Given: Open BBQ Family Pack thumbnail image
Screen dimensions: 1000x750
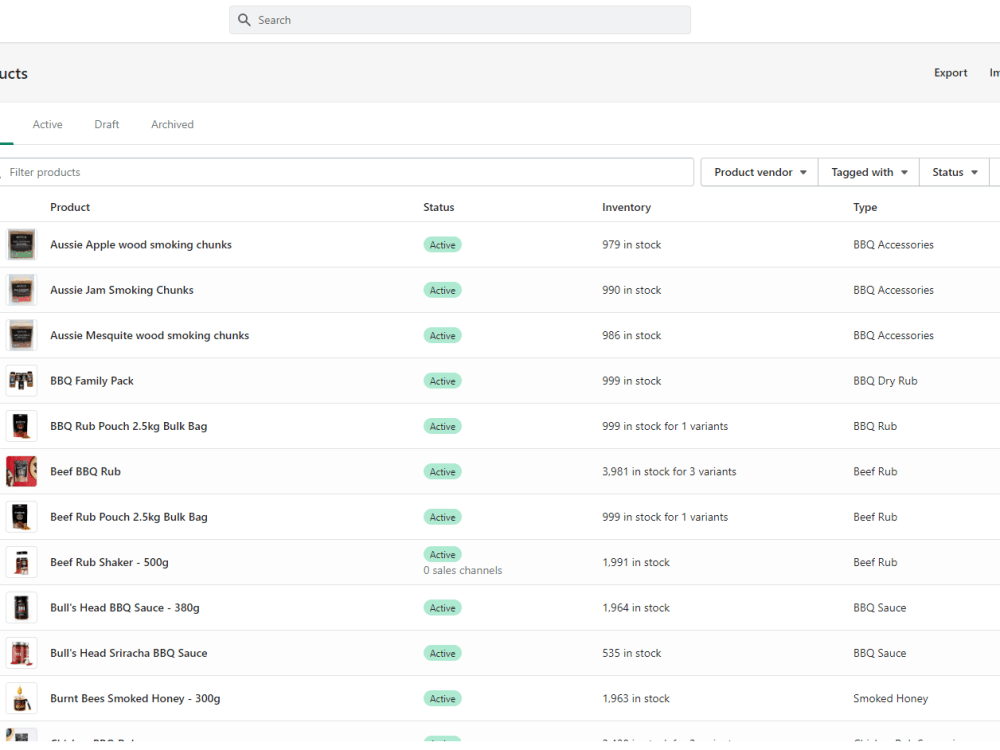Looking at the screenshot, I should coord(22,381).
